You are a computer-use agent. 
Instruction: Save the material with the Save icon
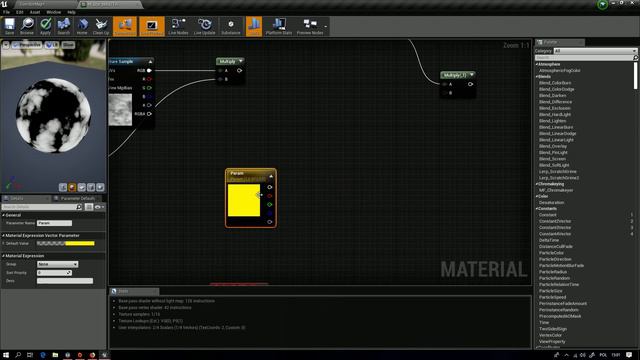click(9, 27)
